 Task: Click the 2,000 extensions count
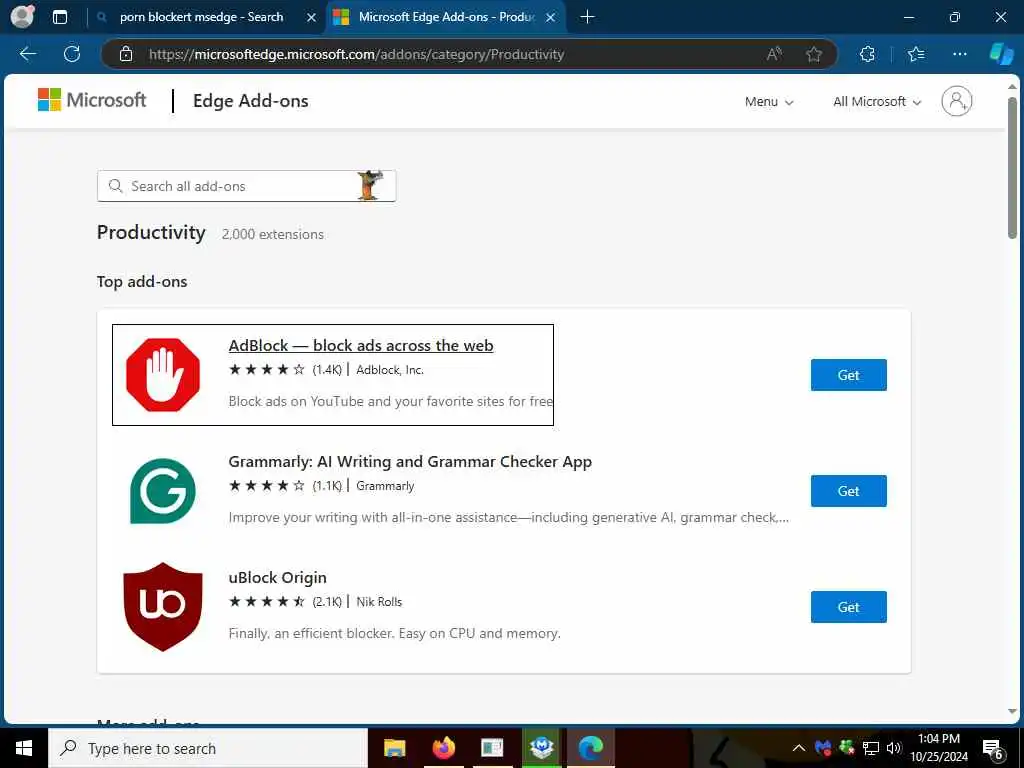273,234
